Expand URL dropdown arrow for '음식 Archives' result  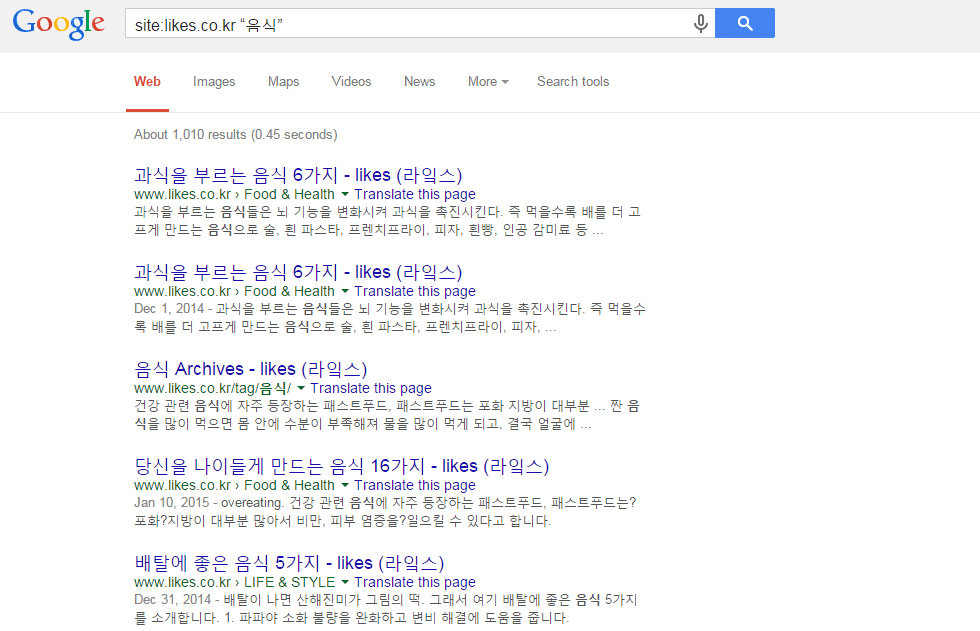click(x=301, y=389)
